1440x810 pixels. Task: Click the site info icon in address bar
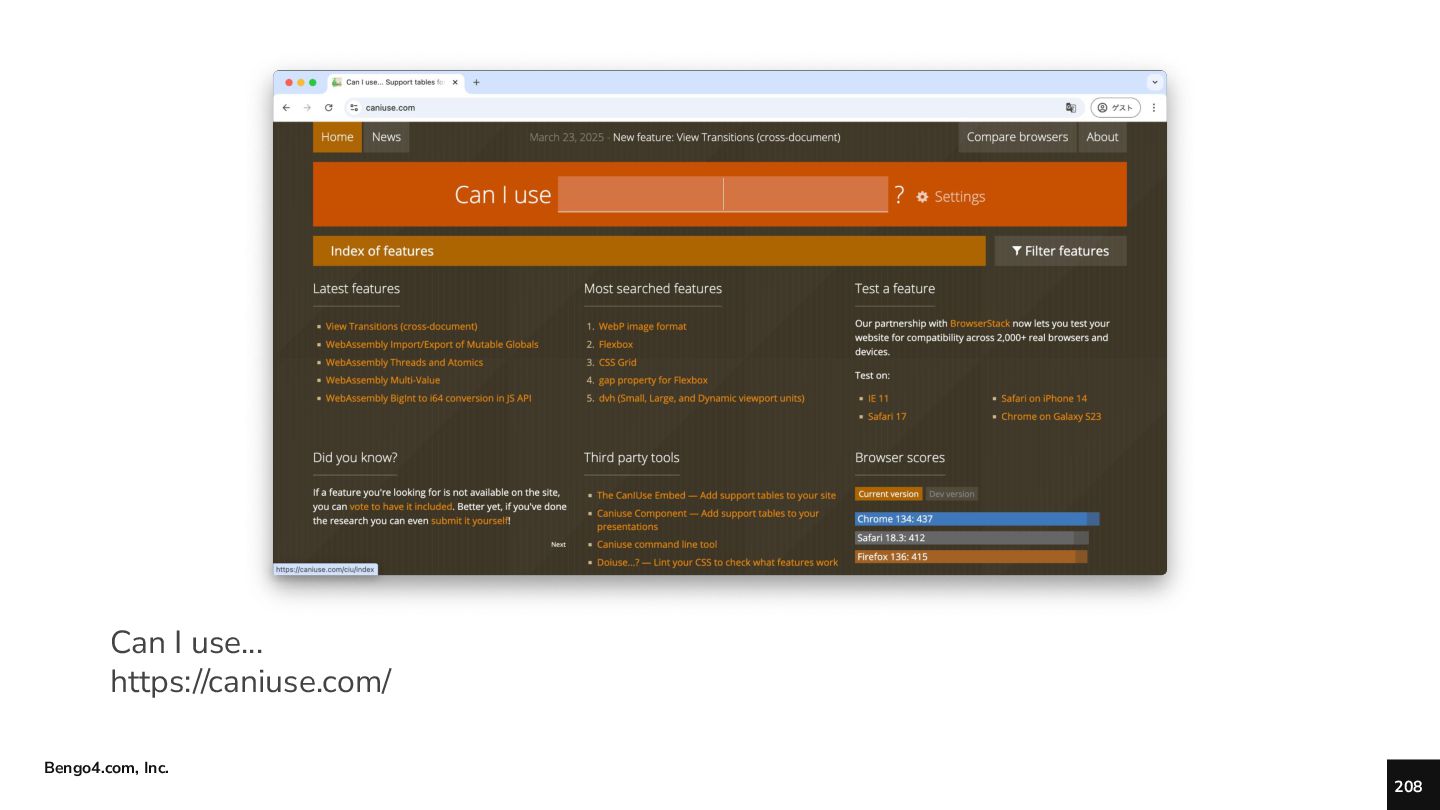point(354,107)
